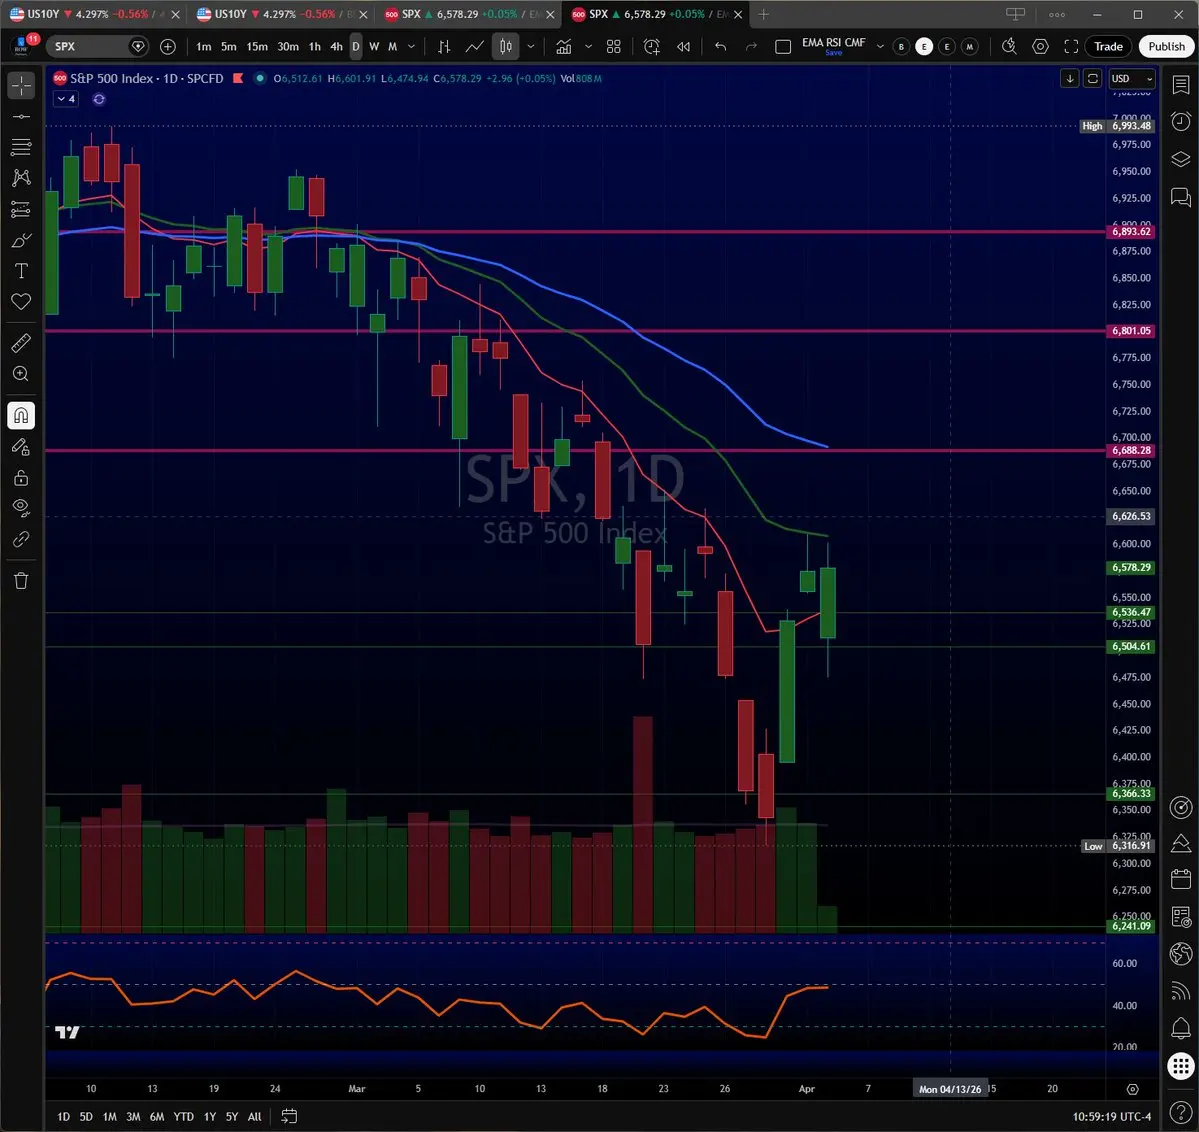The width and height of the screenshot is (1199, 1132).
Task: Select the candles chart style
Action: (505, 47)
